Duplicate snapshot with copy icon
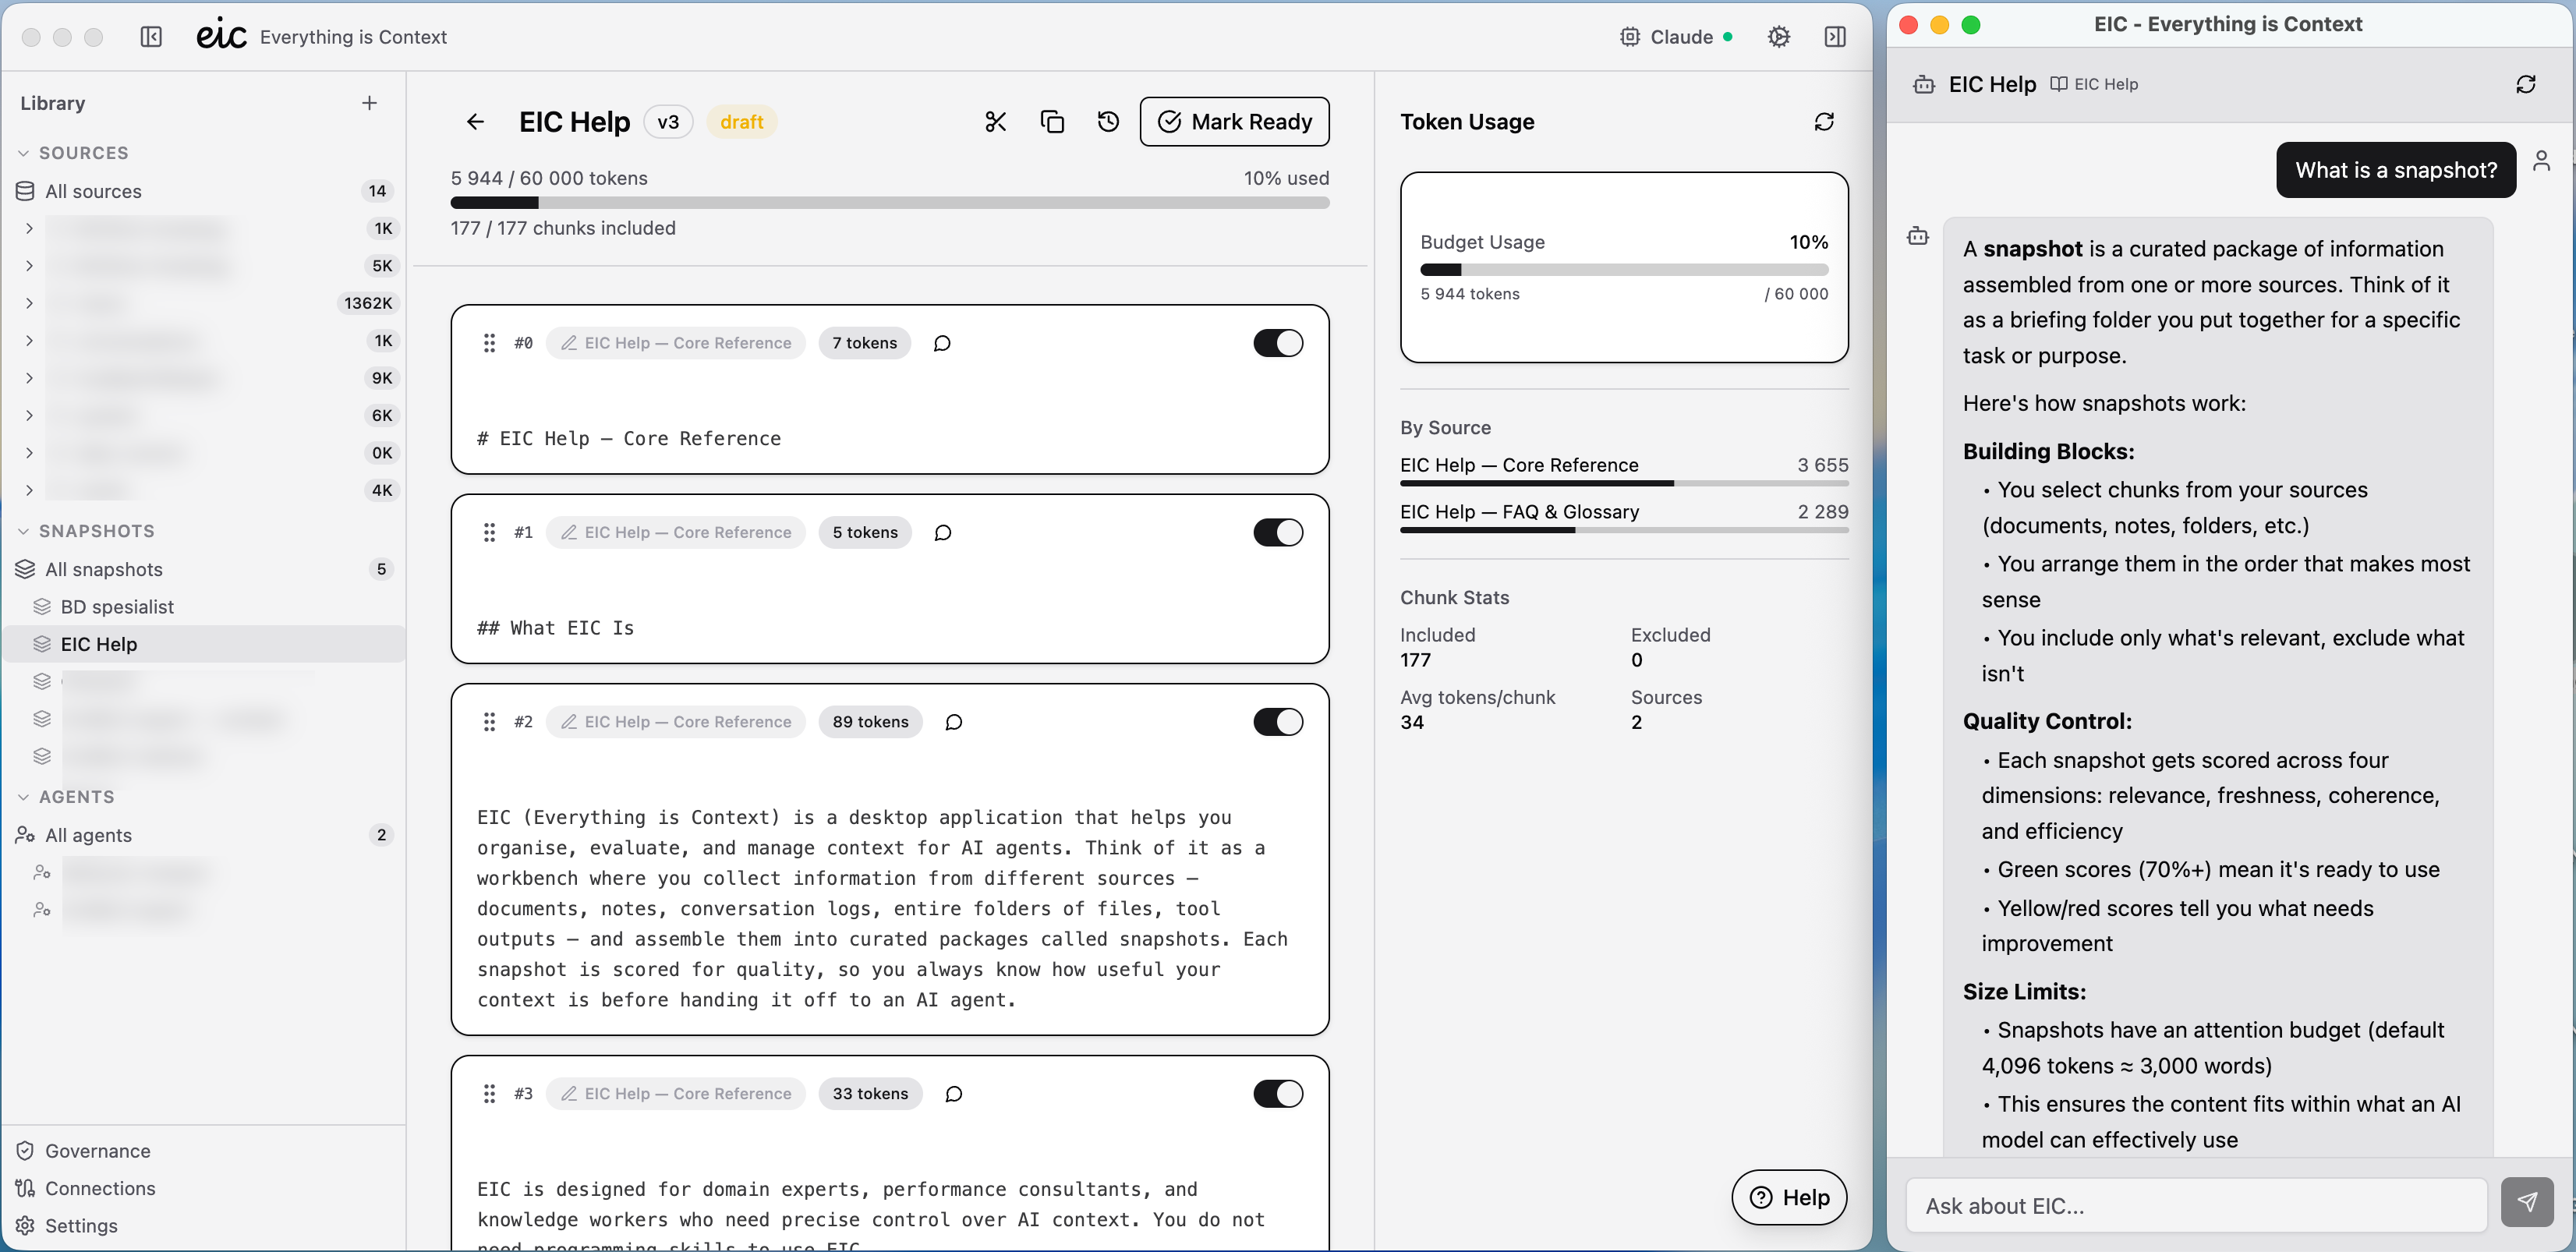The width and height of the screenshot is (2576, 1252). [1052, 122]
